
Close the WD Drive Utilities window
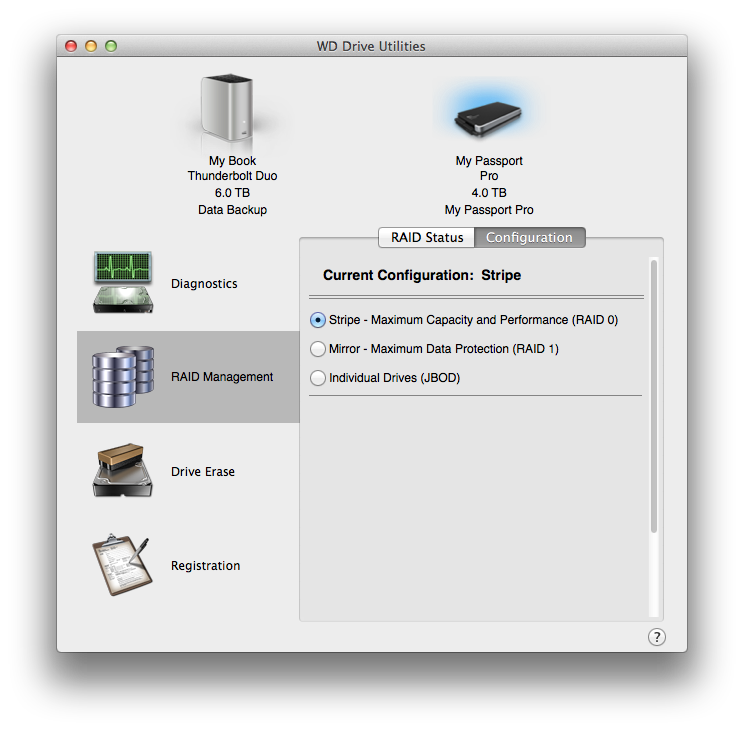(71, 46)
